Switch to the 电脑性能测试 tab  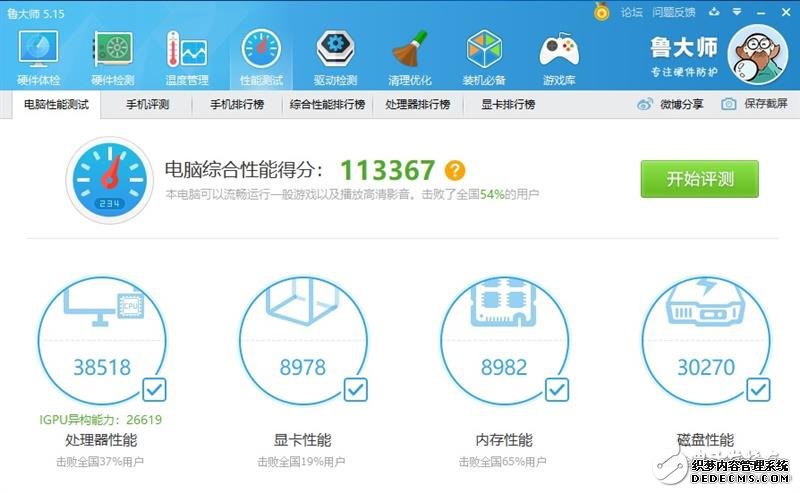[57, 105]
